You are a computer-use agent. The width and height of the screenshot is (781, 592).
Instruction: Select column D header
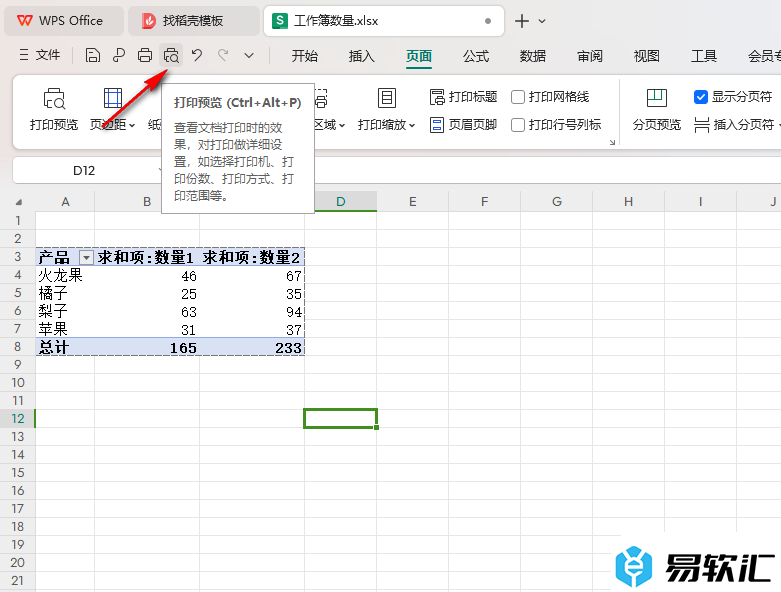coord(341,202)
